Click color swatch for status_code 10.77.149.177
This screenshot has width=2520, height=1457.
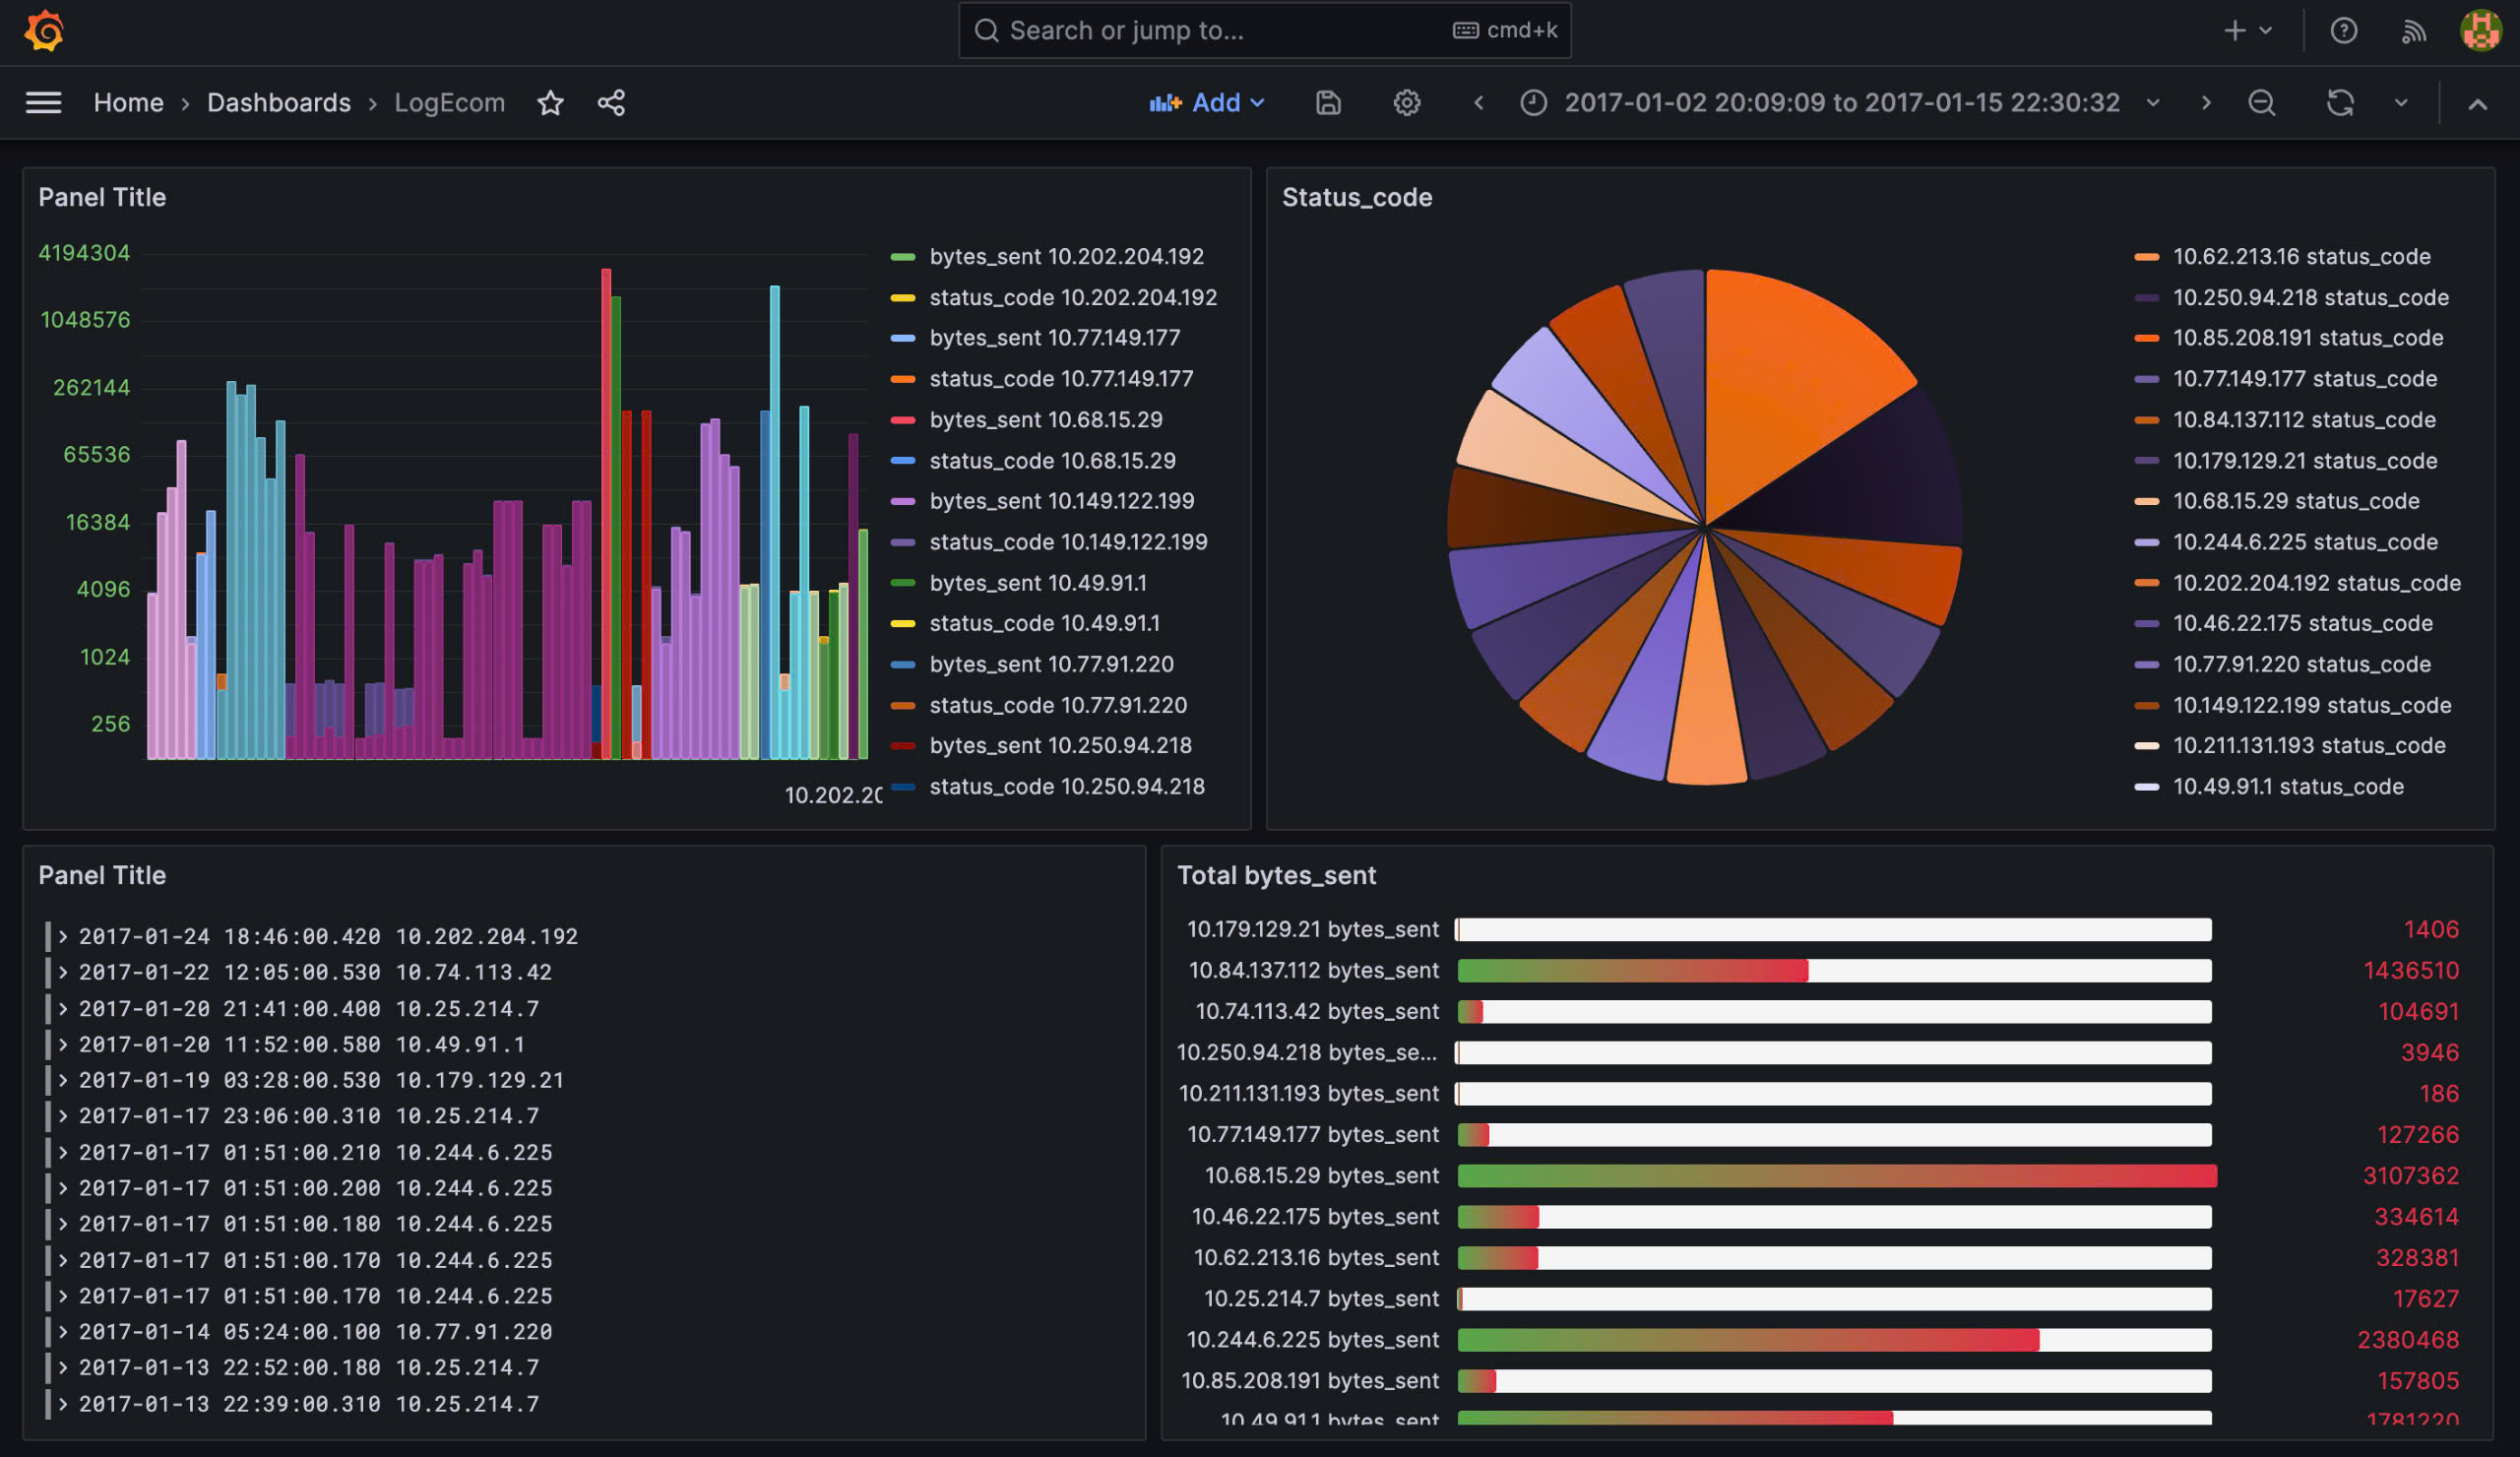[903, 379]
